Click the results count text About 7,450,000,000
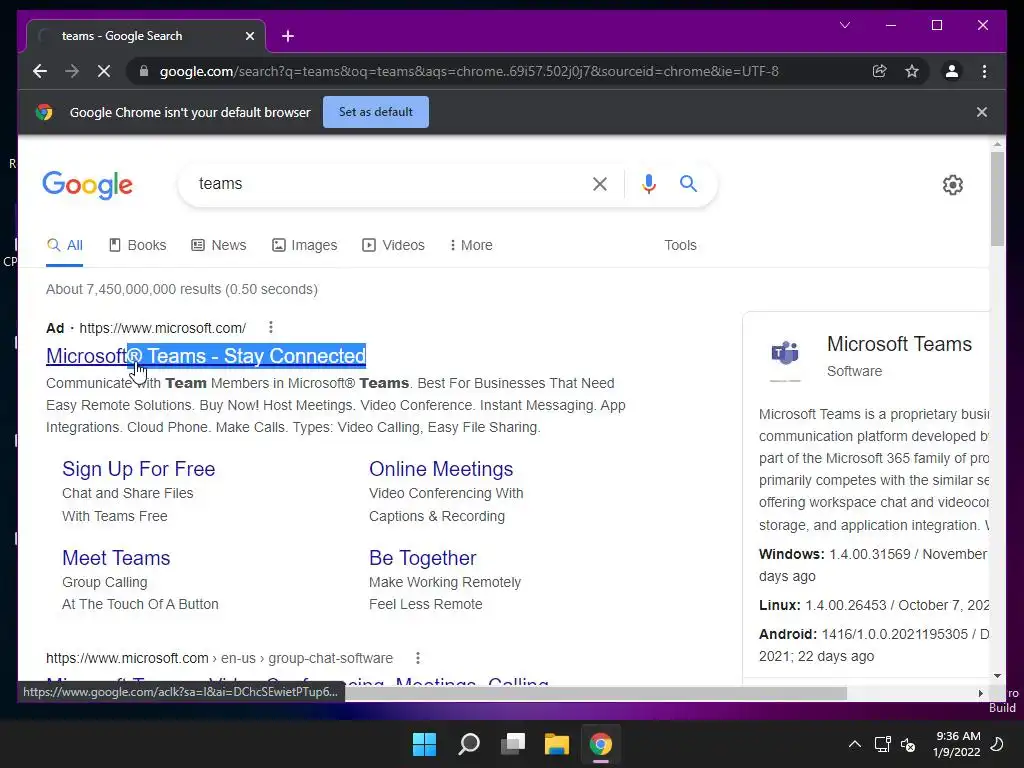The height and width of the screenshot is (768, 1024). [182, 289]
